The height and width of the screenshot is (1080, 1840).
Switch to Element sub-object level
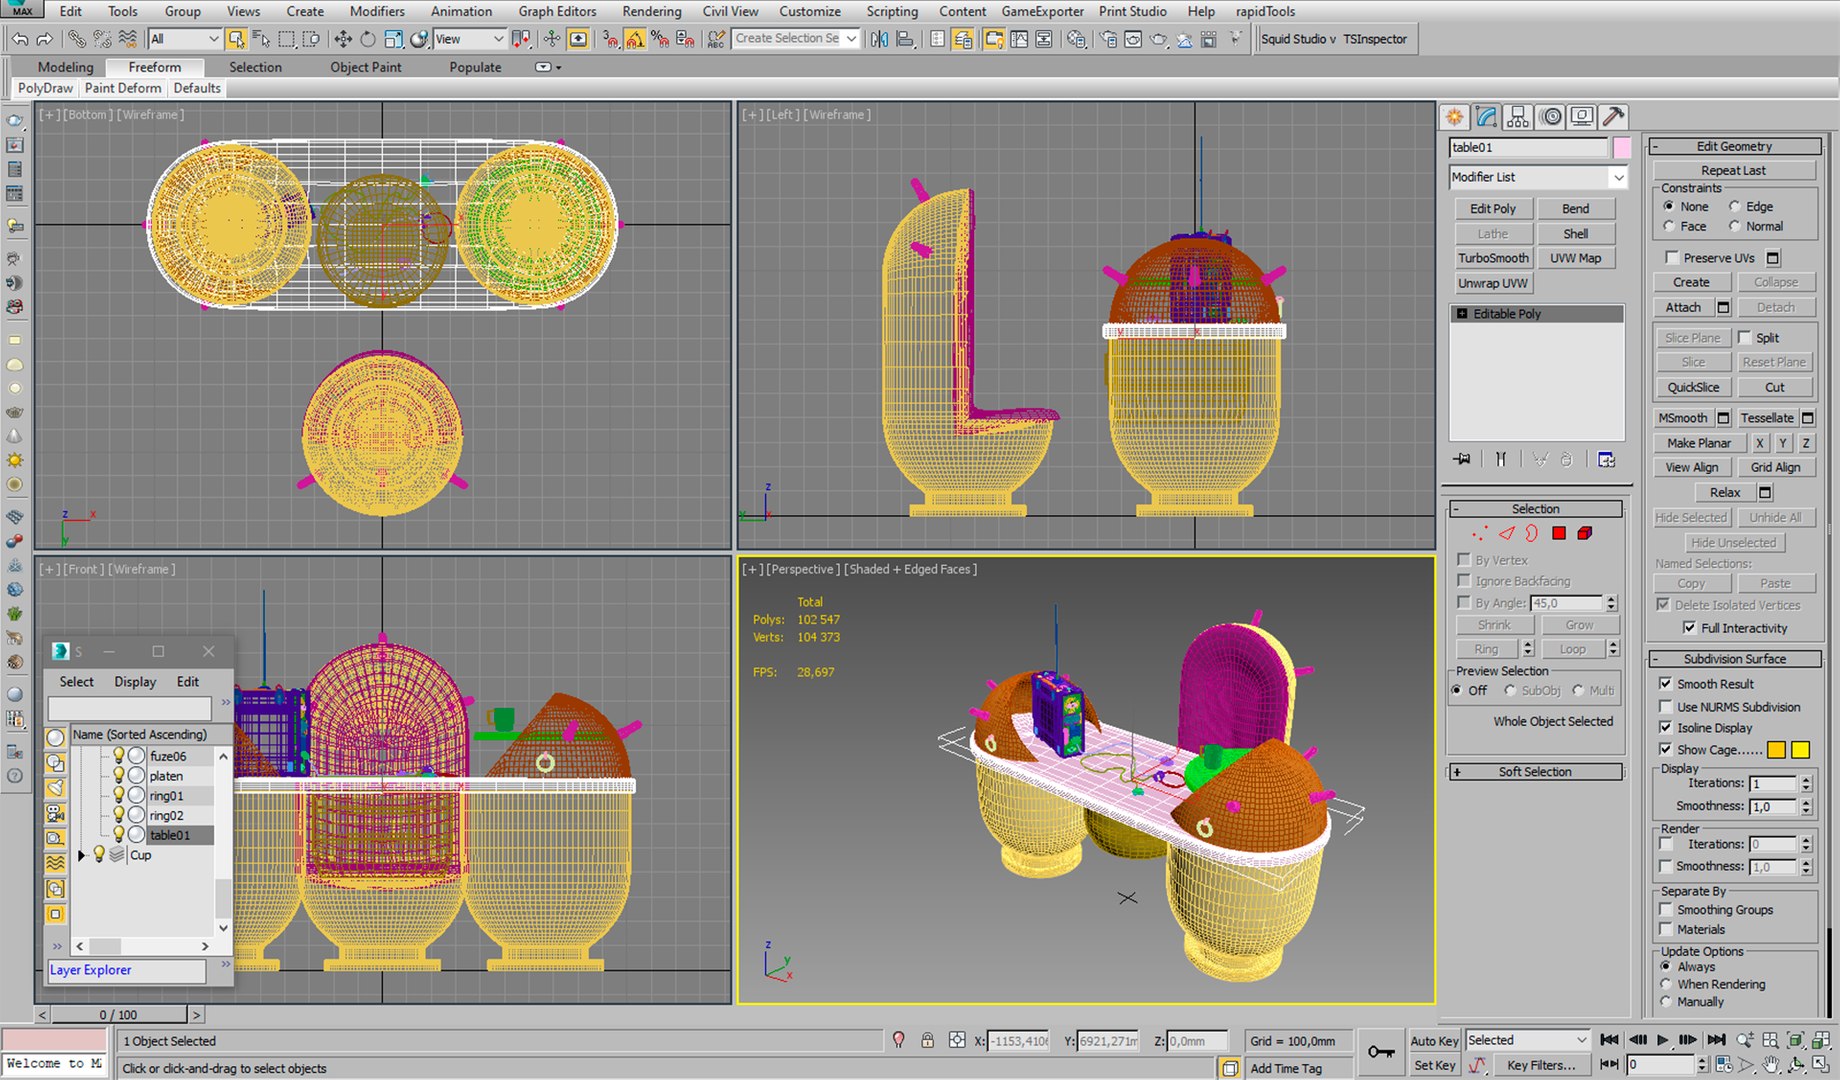pos(1585,533)
